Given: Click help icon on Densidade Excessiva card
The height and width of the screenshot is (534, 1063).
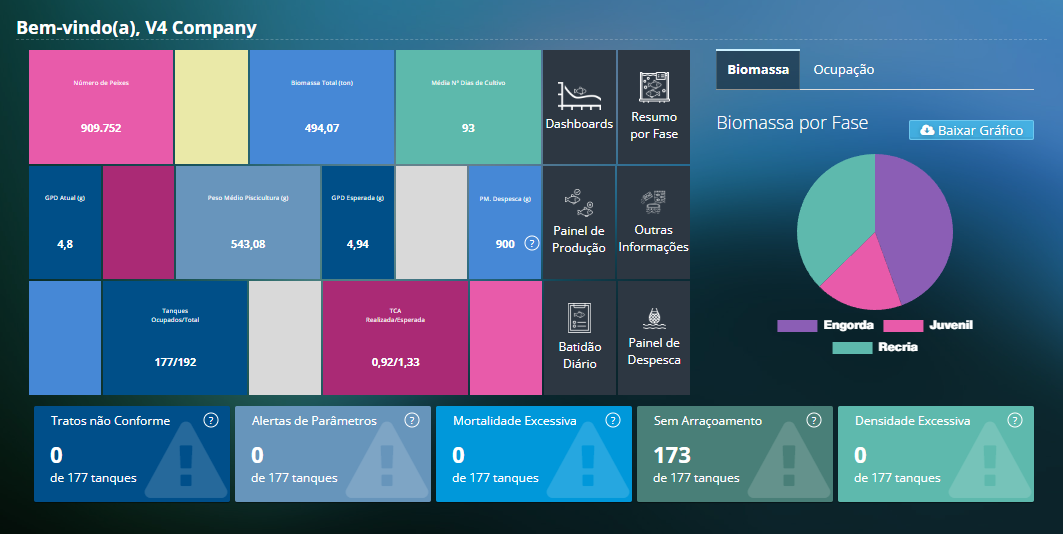Looking at the screenshot, I should point(1015,420).
